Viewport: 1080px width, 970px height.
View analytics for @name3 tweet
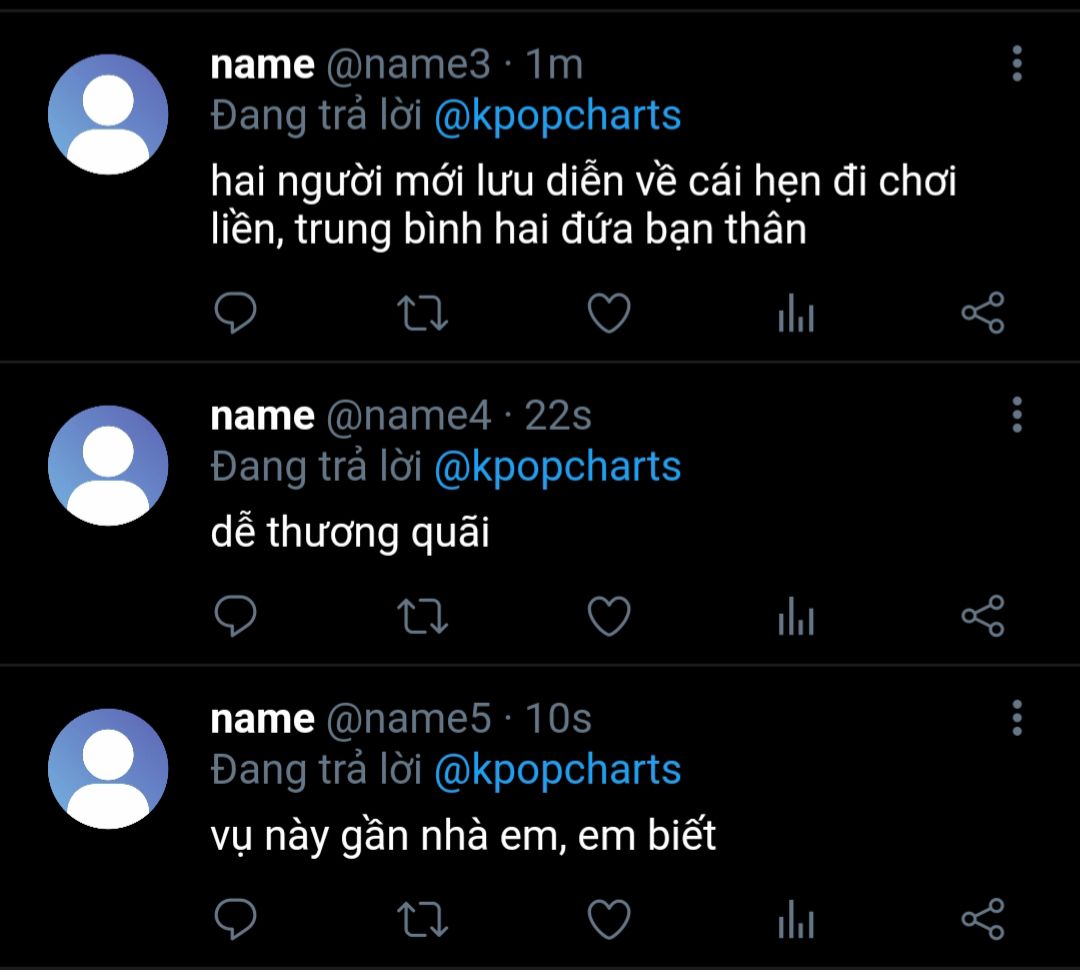click(796, 316)
